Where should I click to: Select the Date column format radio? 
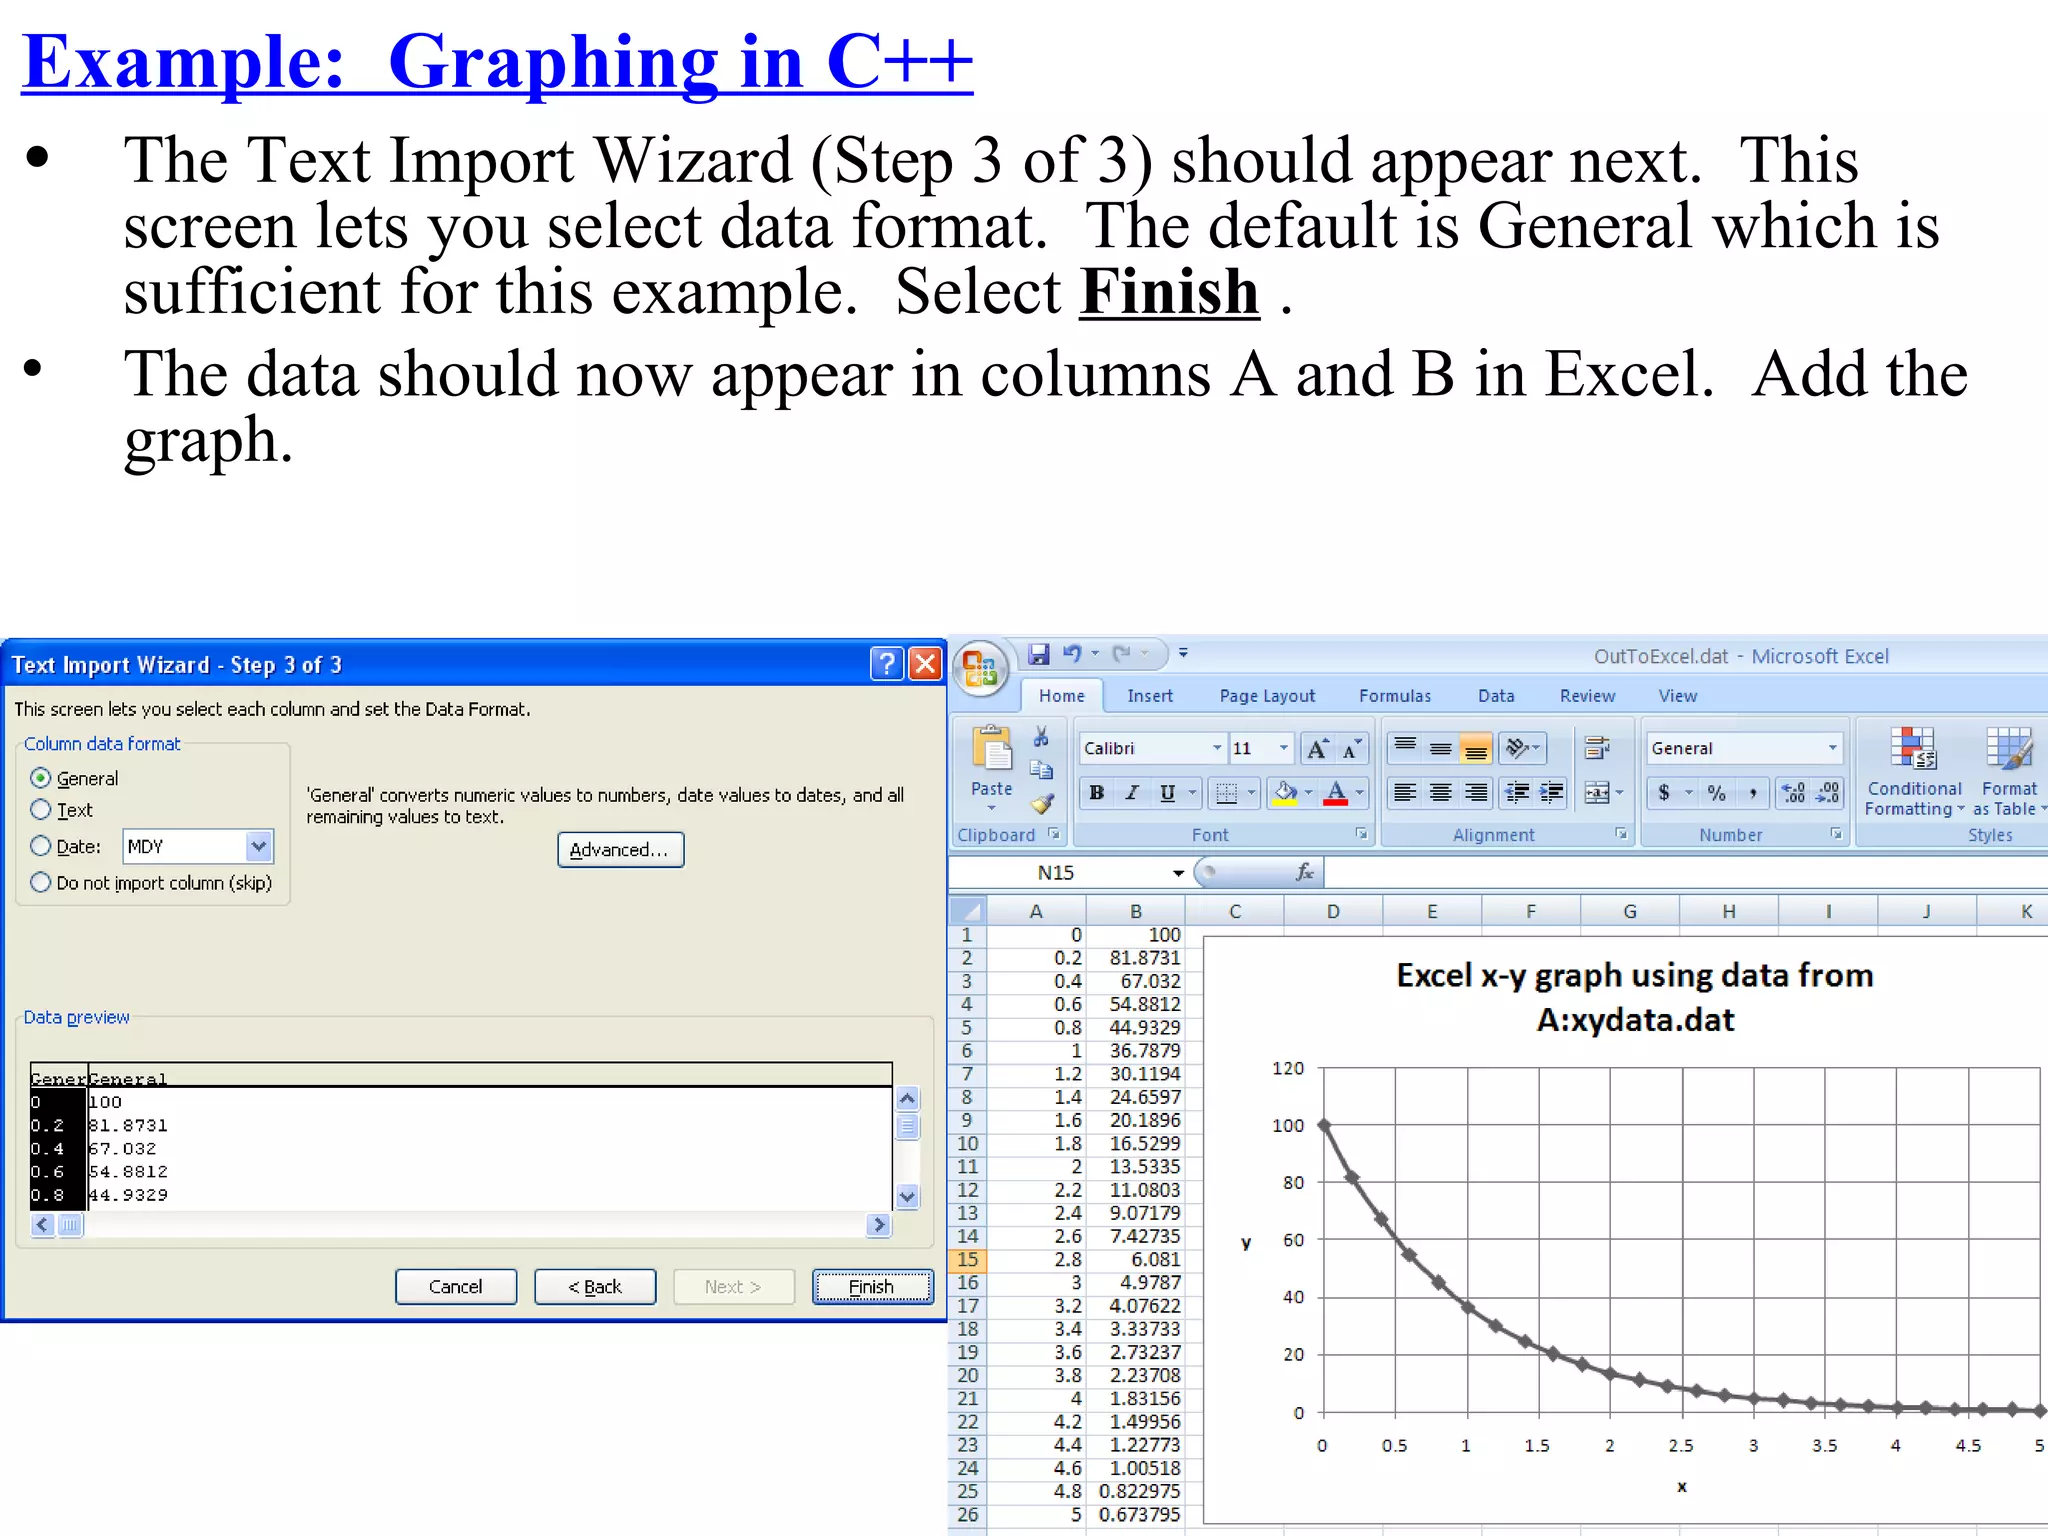(41, 846)
